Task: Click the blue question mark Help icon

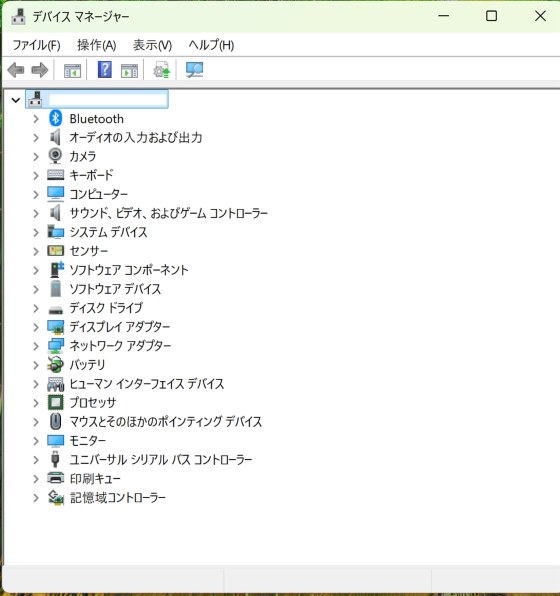Action: (x=105, y=70)
